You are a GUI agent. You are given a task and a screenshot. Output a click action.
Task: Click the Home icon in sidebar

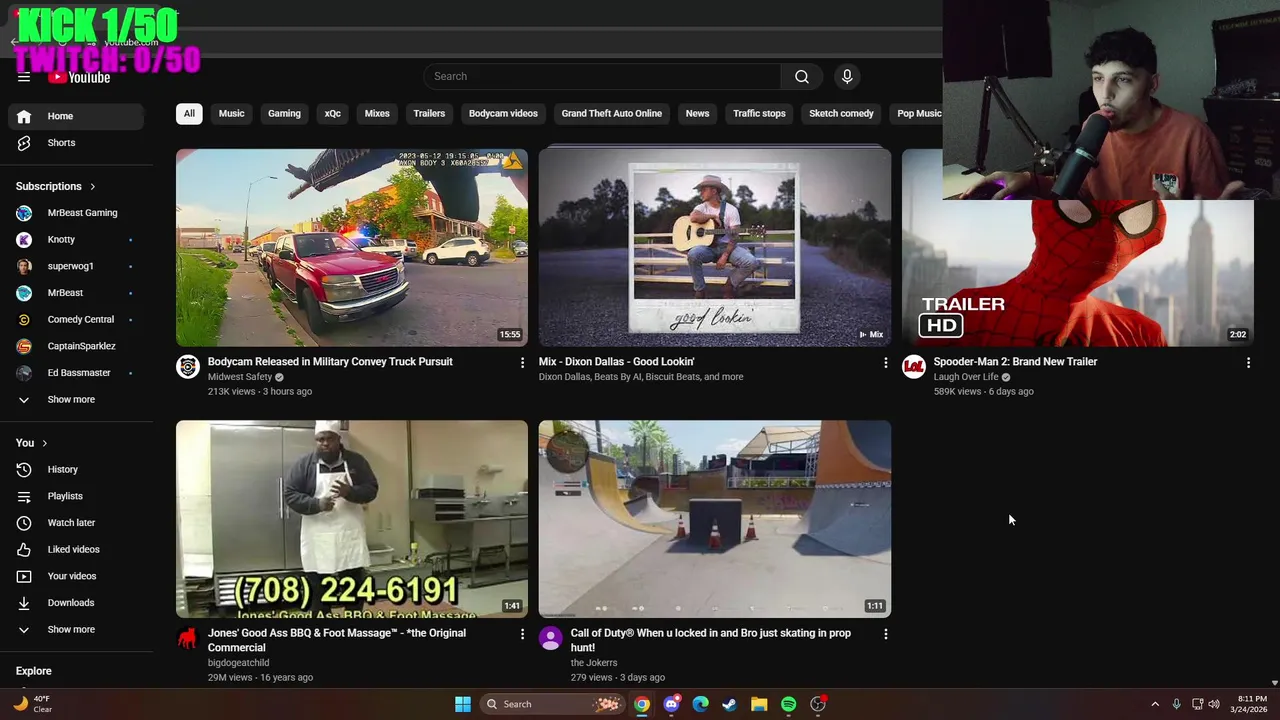pyautogui.click(x=24, y=116)
